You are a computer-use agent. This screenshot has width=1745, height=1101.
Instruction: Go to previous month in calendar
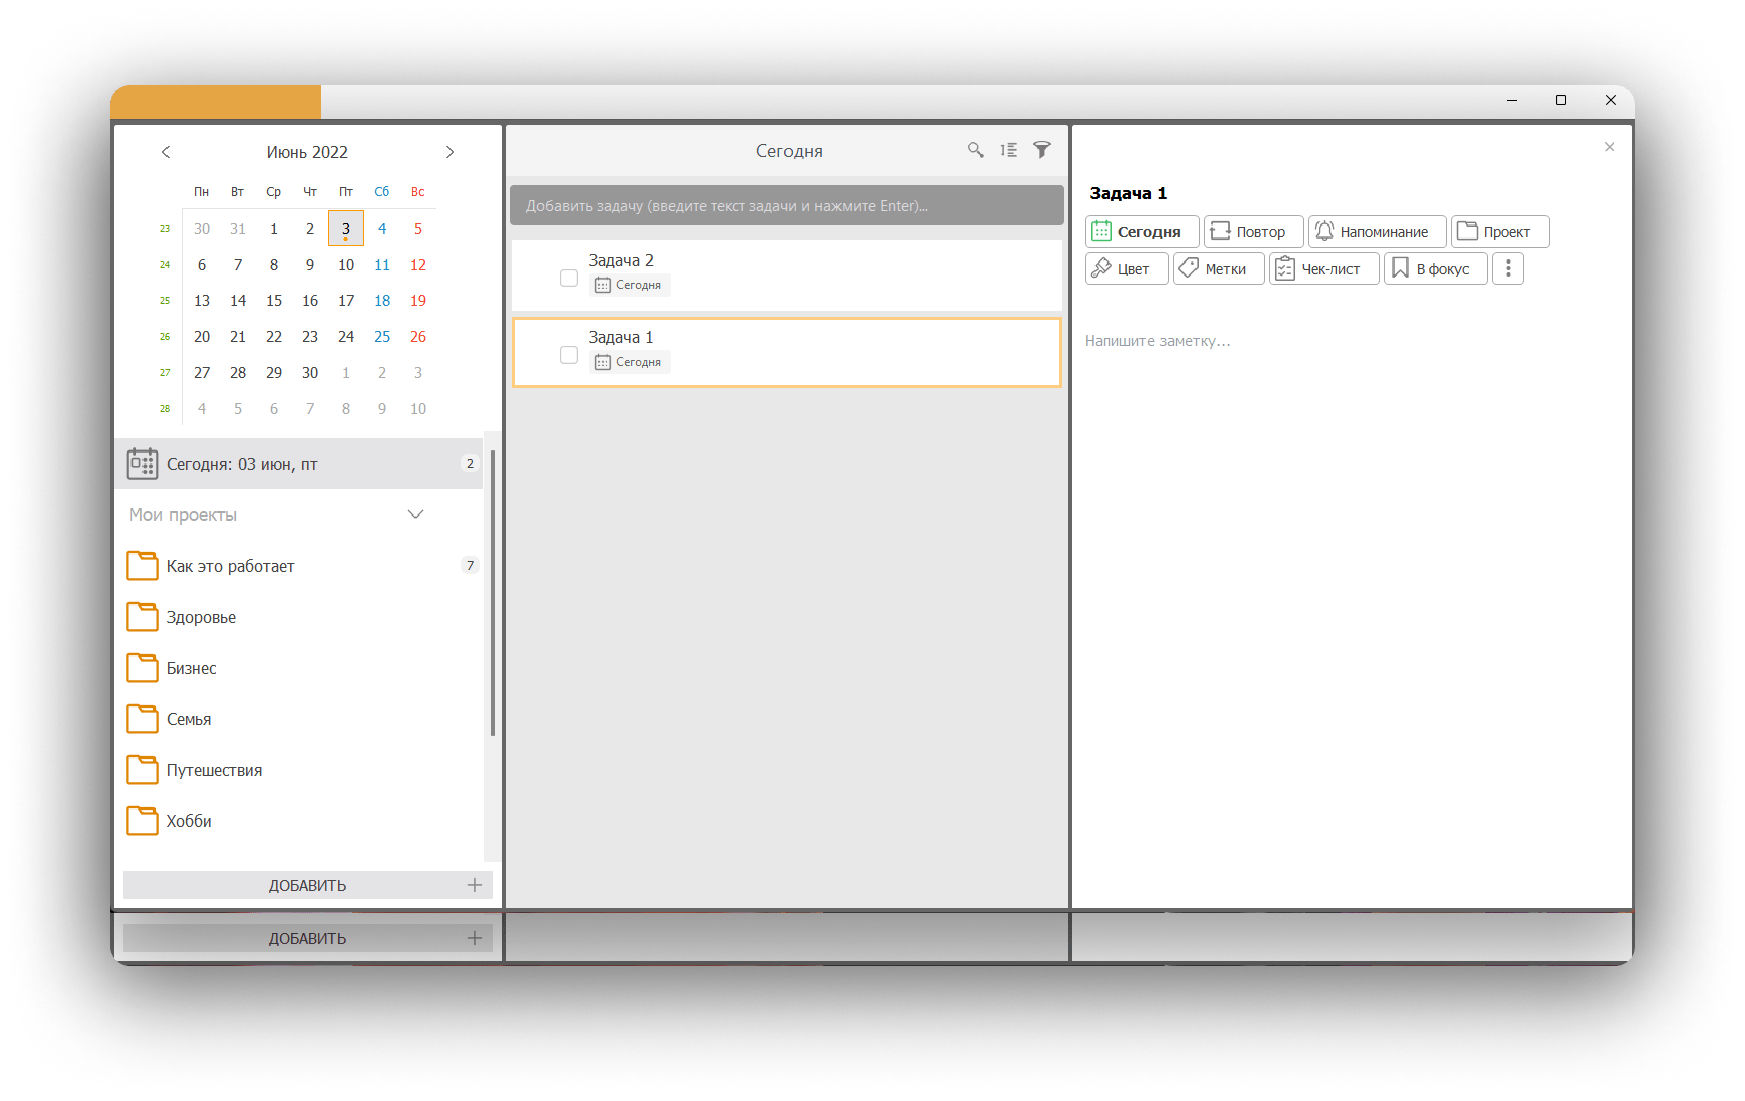point(166,152)
